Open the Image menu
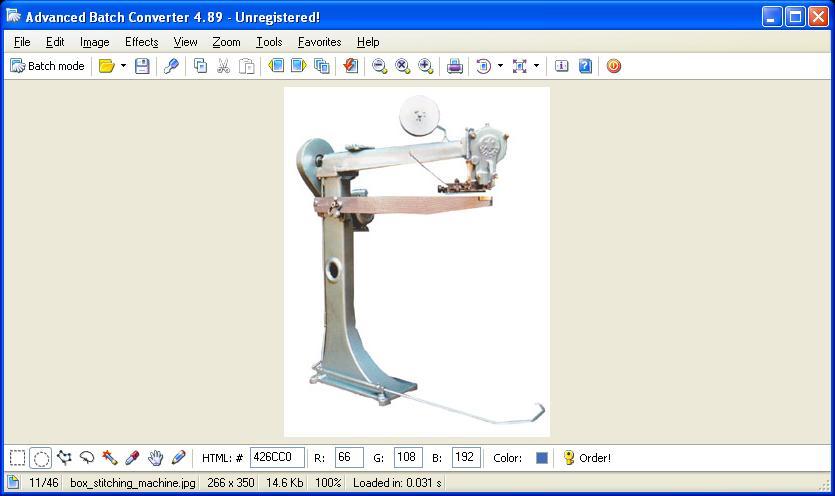 click(95, 42)
